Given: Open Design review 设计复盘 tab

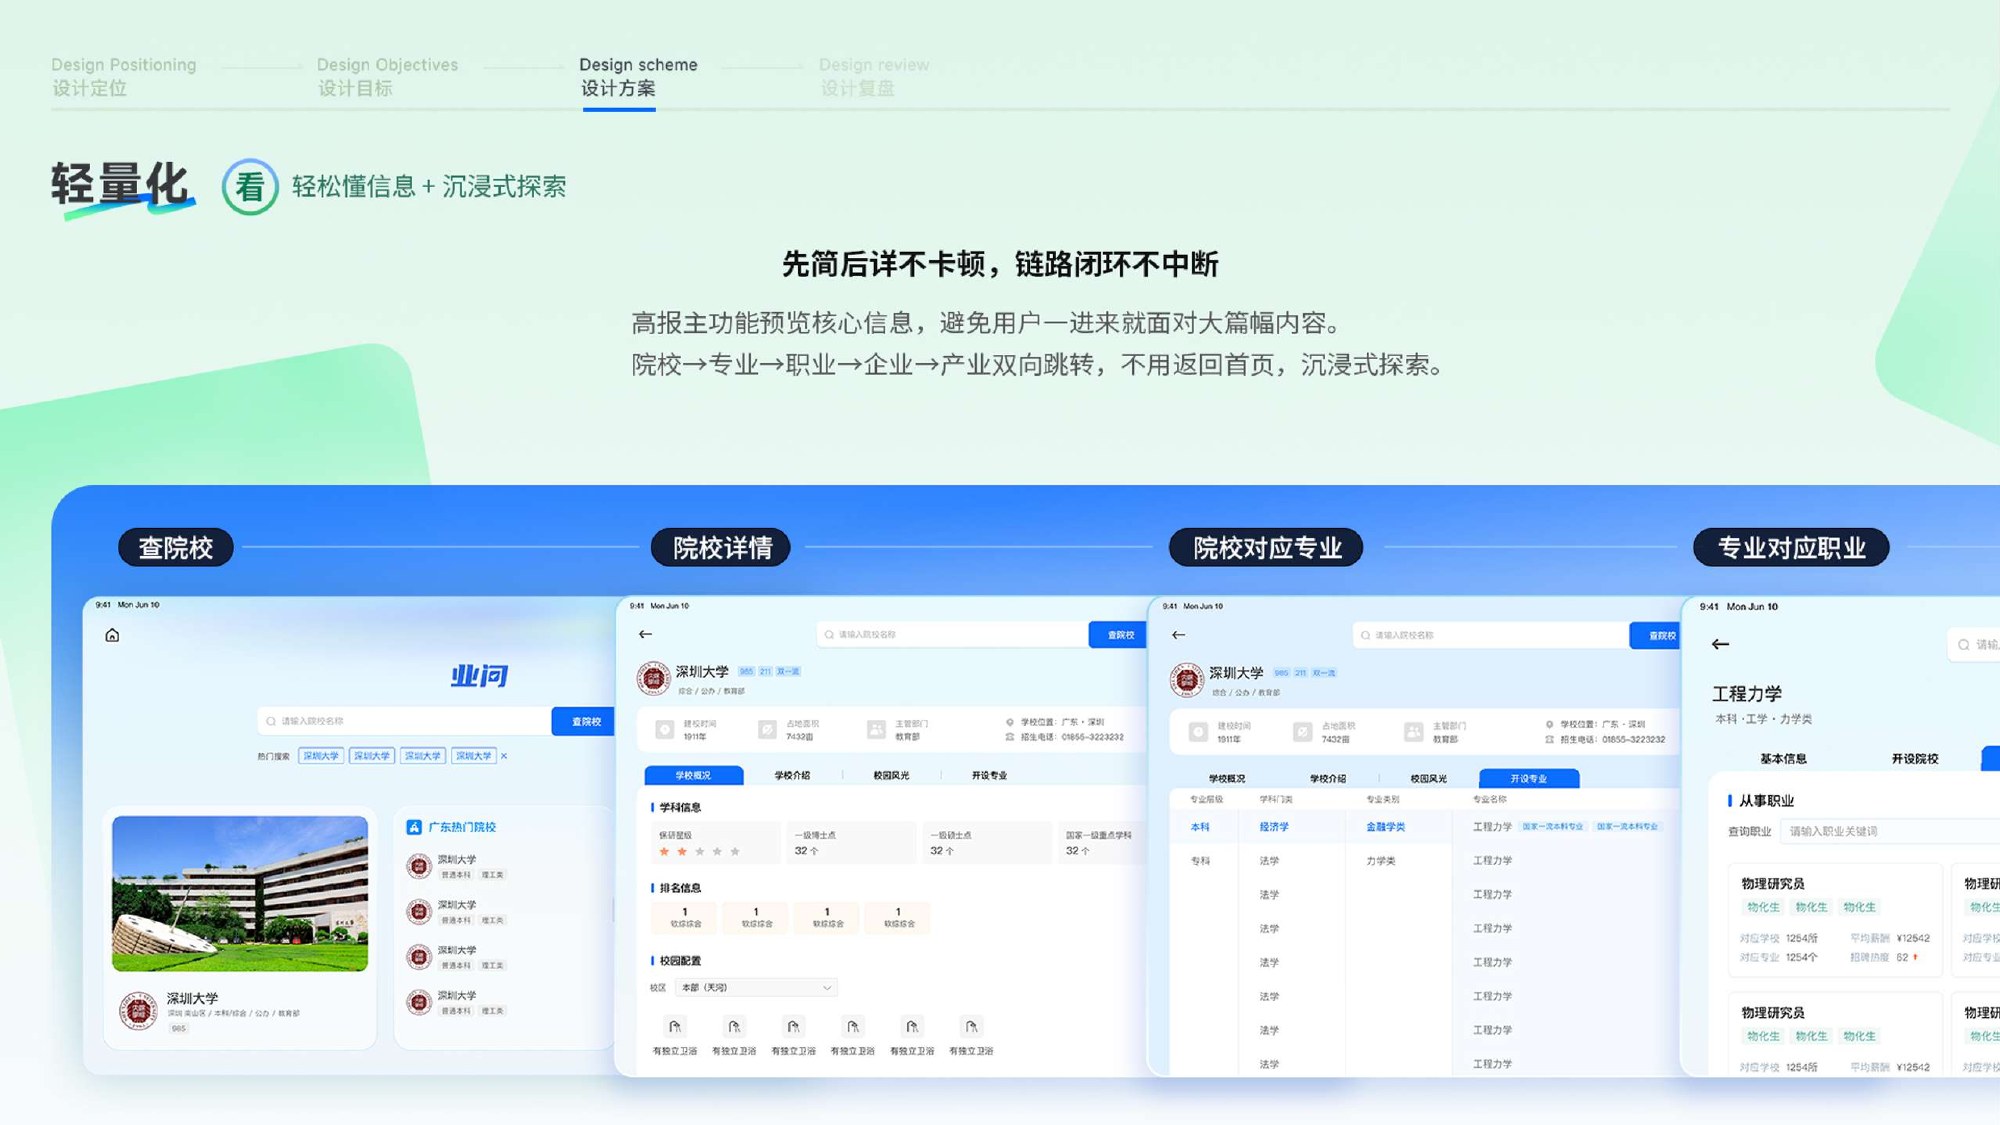Looking at the screenshot, I should pyautogui.click(x=874, y=77).
